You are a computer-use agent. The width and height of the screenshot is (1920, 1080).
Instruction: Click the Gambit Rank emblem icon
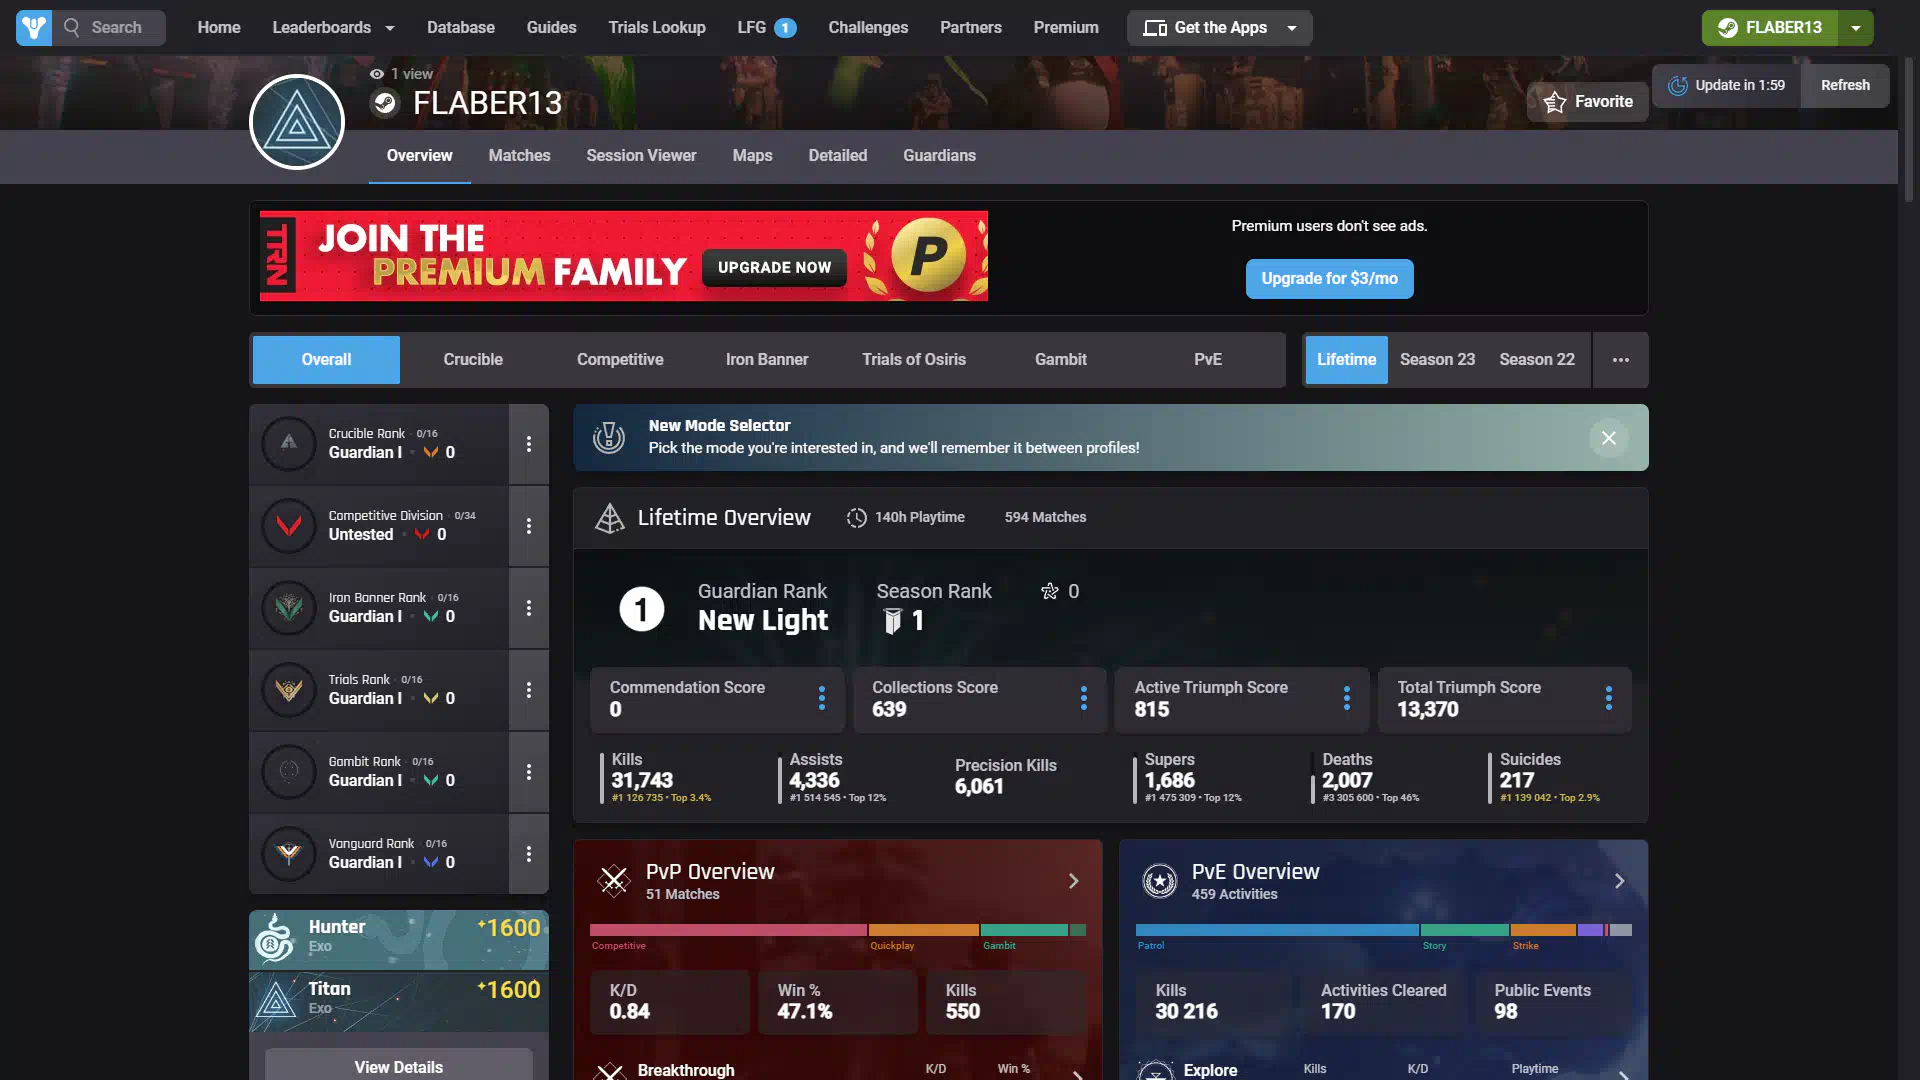click(x=289, y=771)
